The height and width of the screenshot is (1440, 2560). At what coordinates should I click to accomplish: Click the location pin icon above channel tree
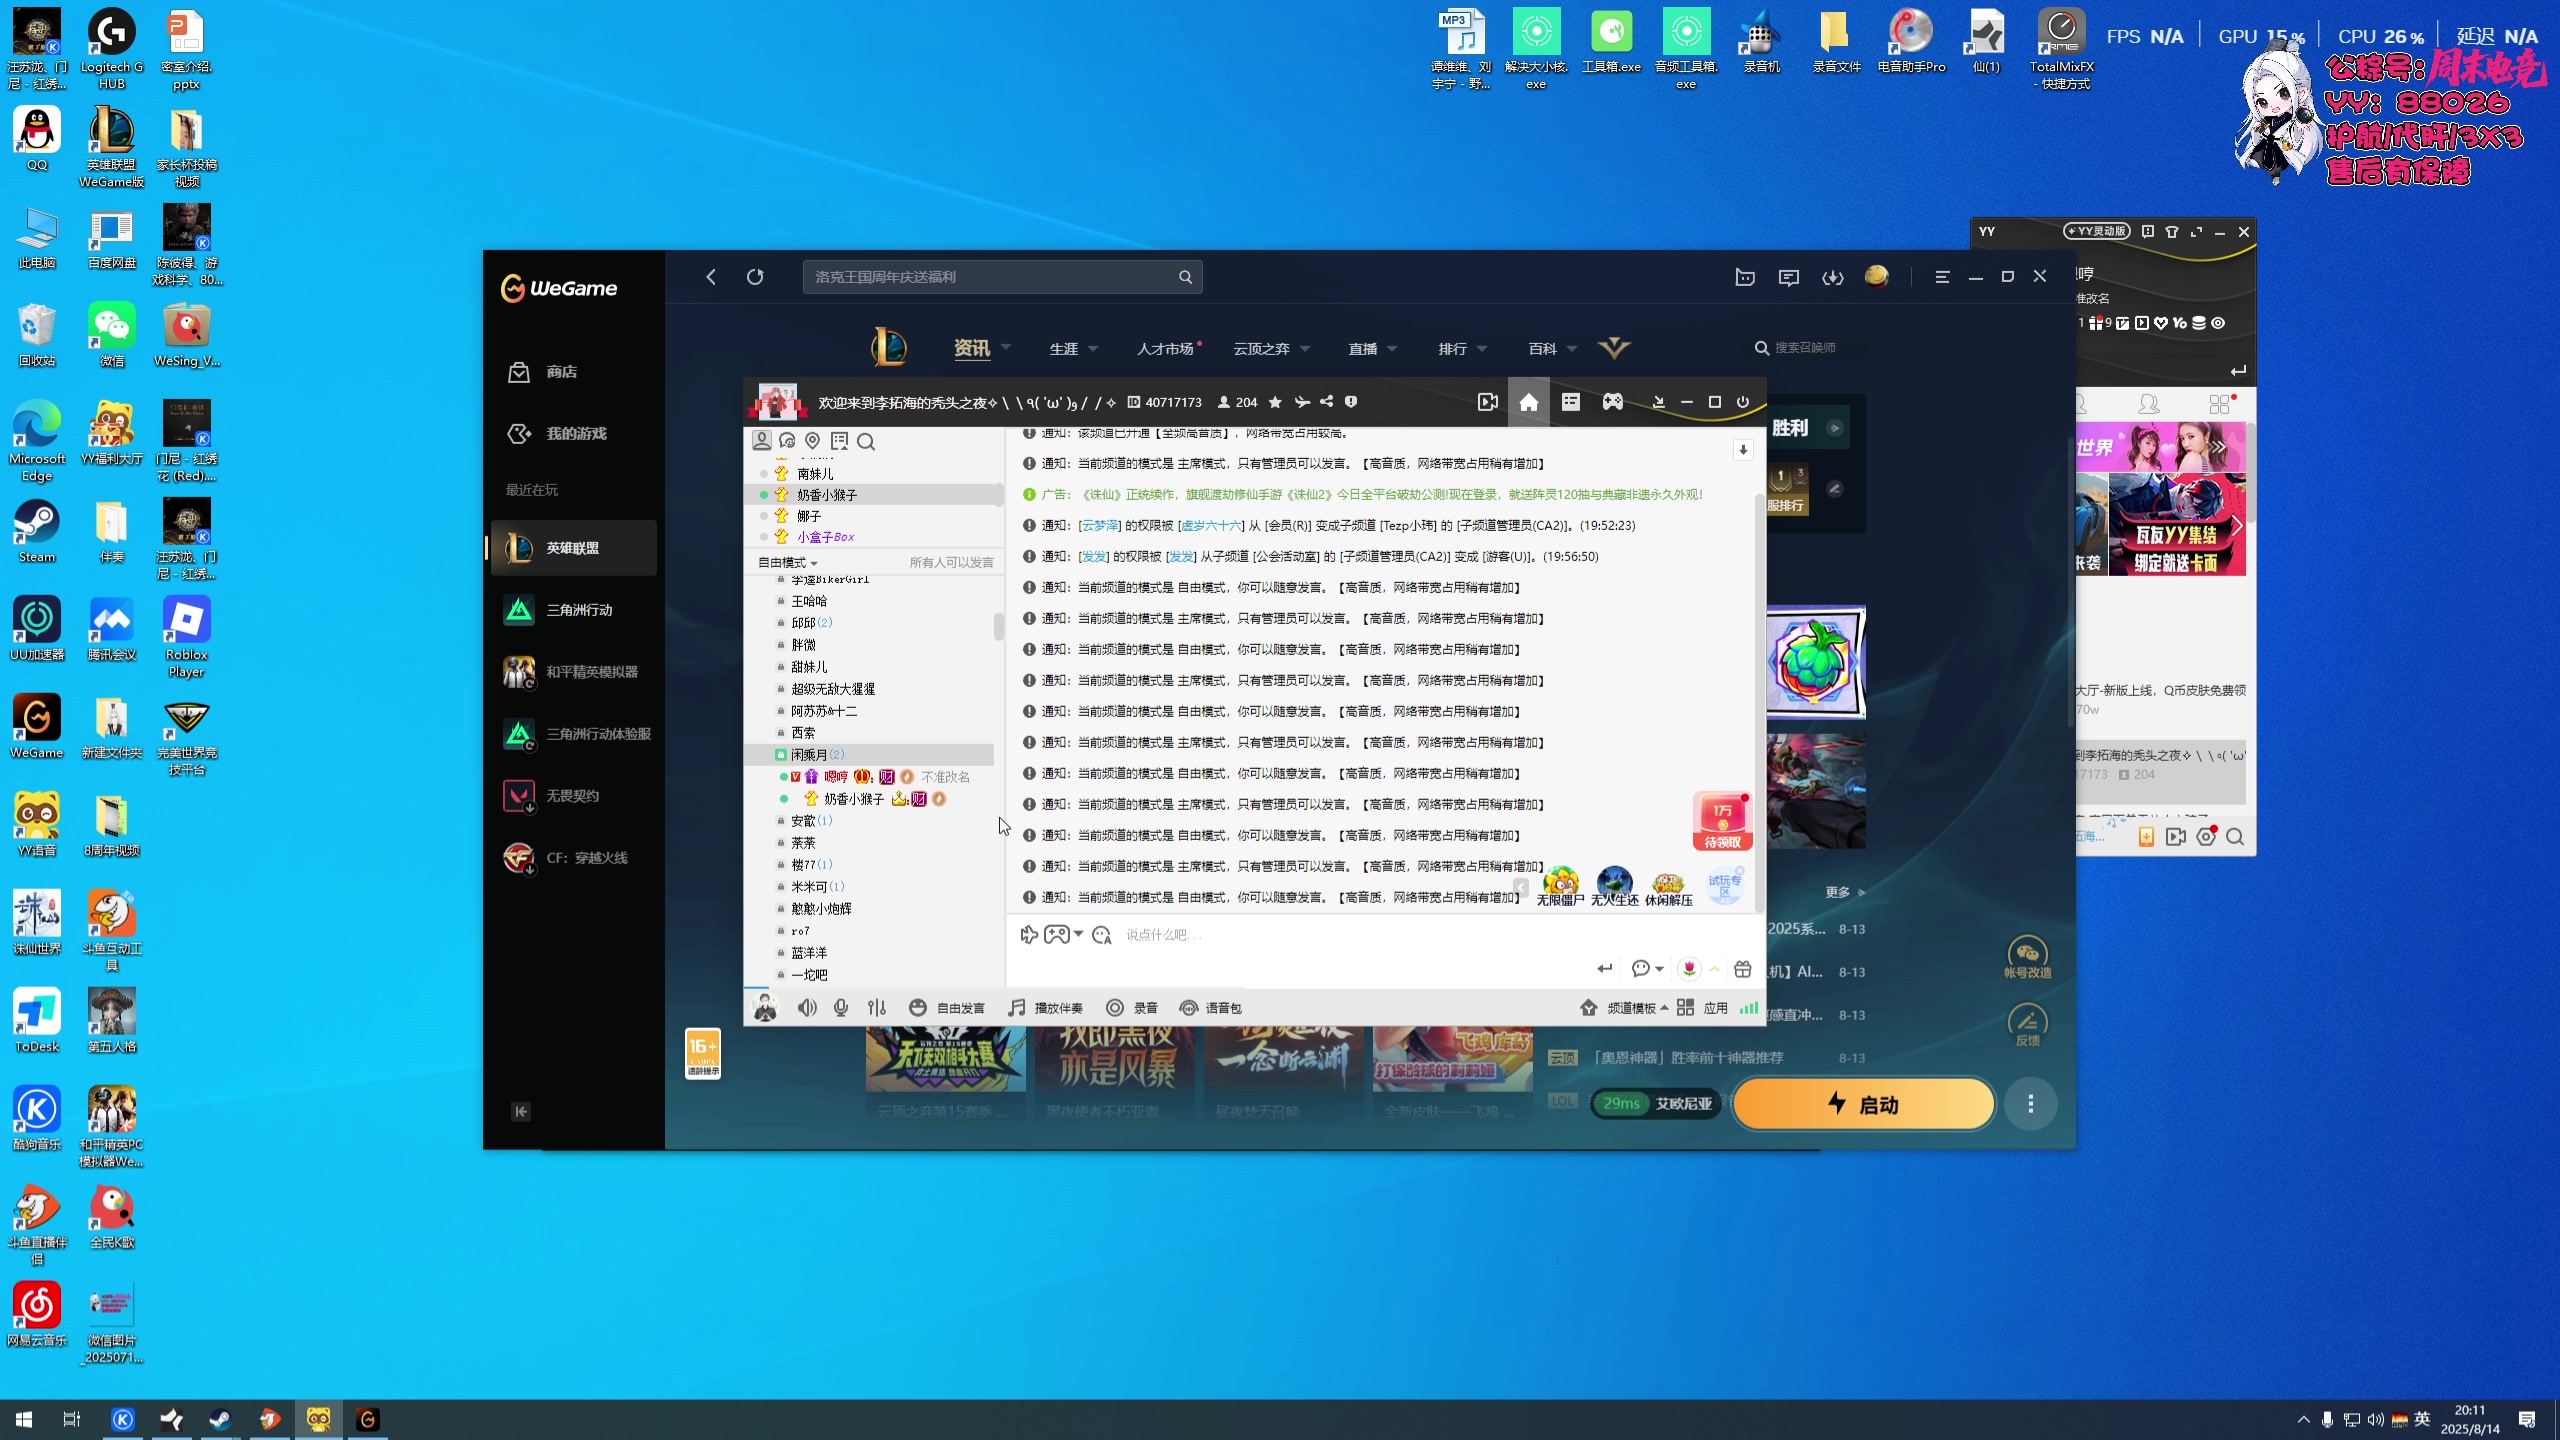(813, 441)
